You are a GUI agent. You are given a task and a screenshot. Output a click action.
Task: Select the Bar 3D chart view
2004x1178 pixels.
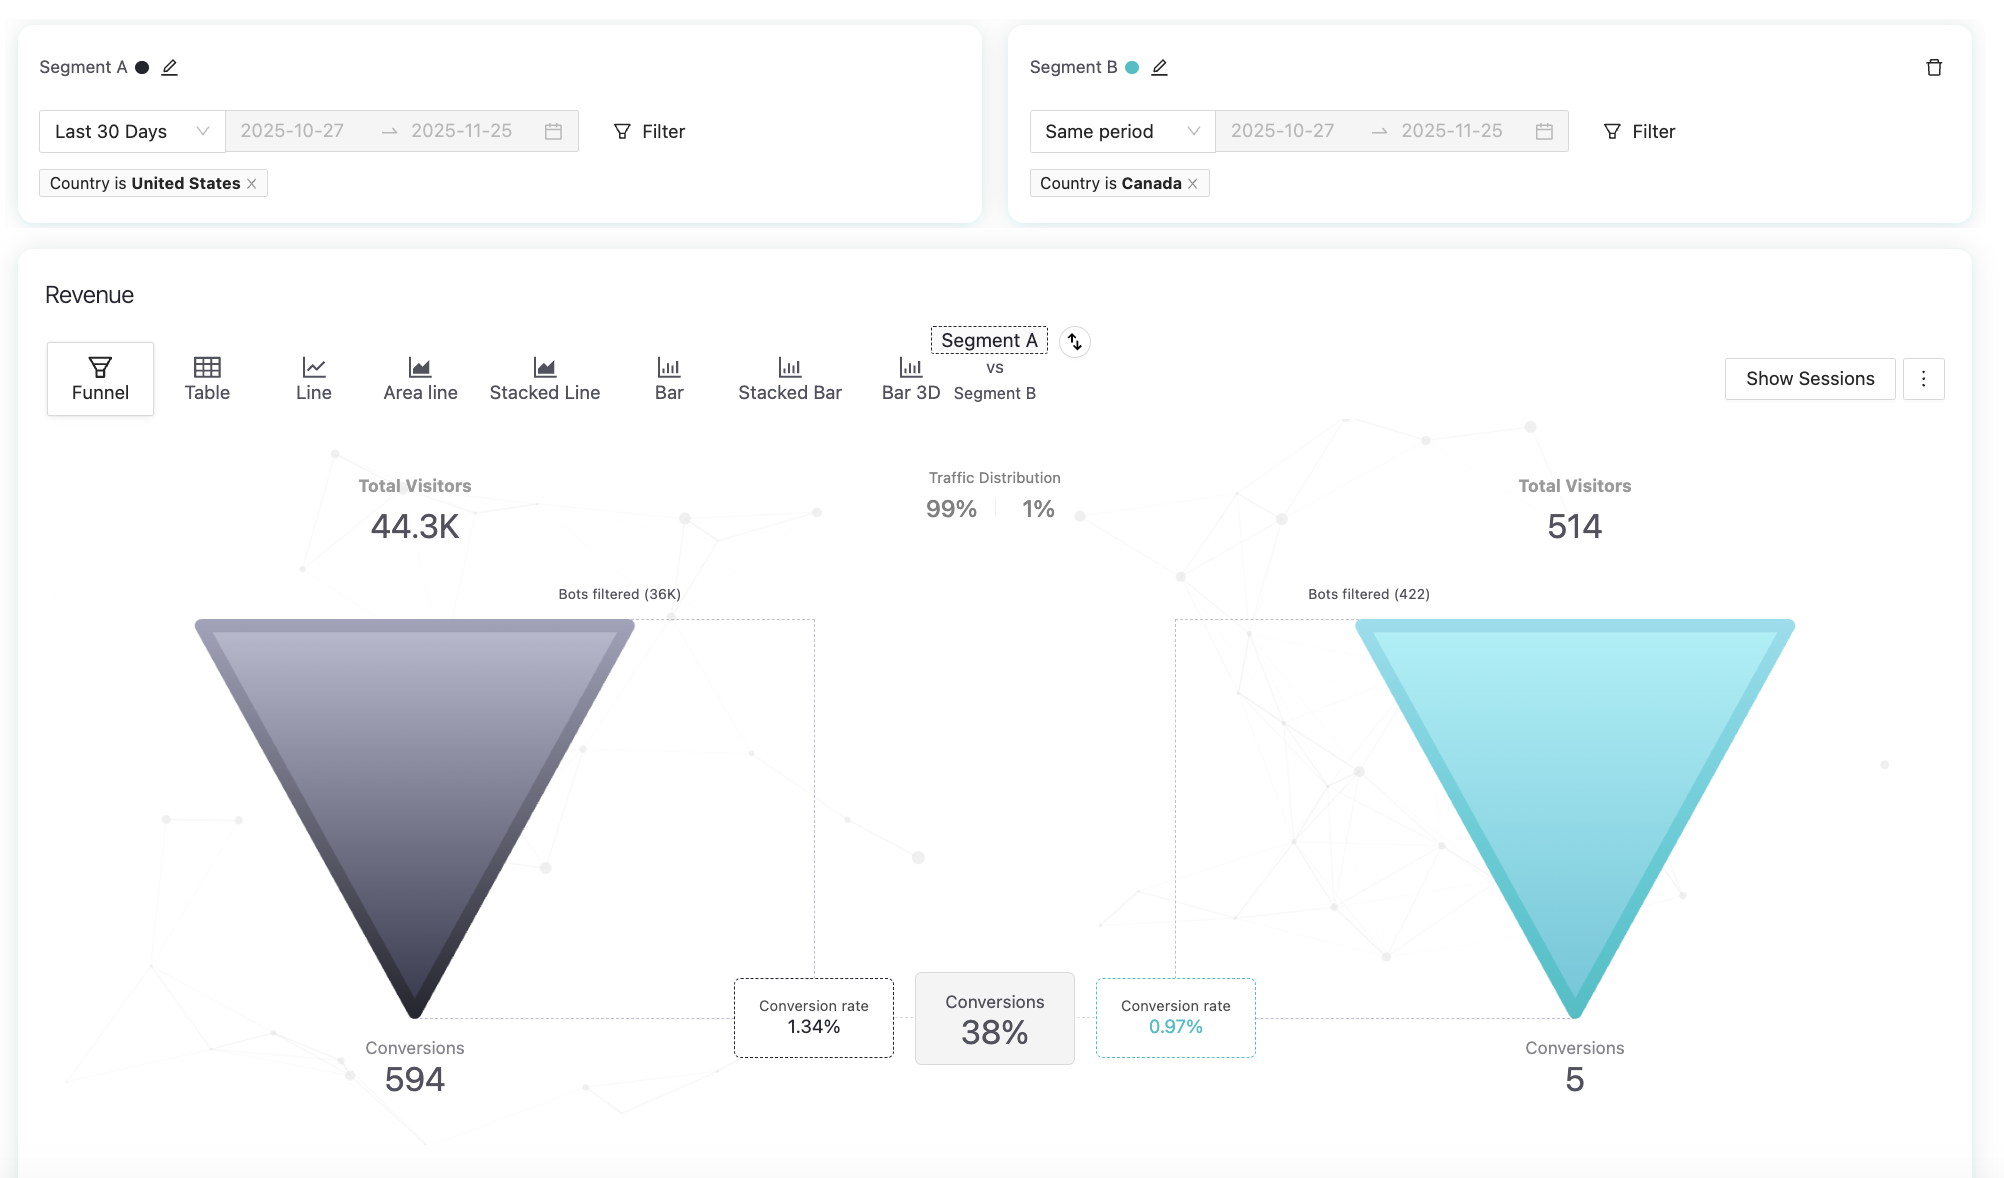(910, 379)
